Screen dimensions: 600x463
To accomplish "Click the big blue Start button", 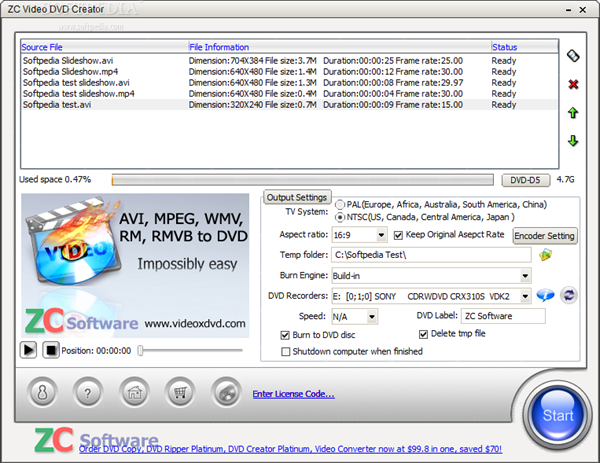I will [x=558, y=415].
